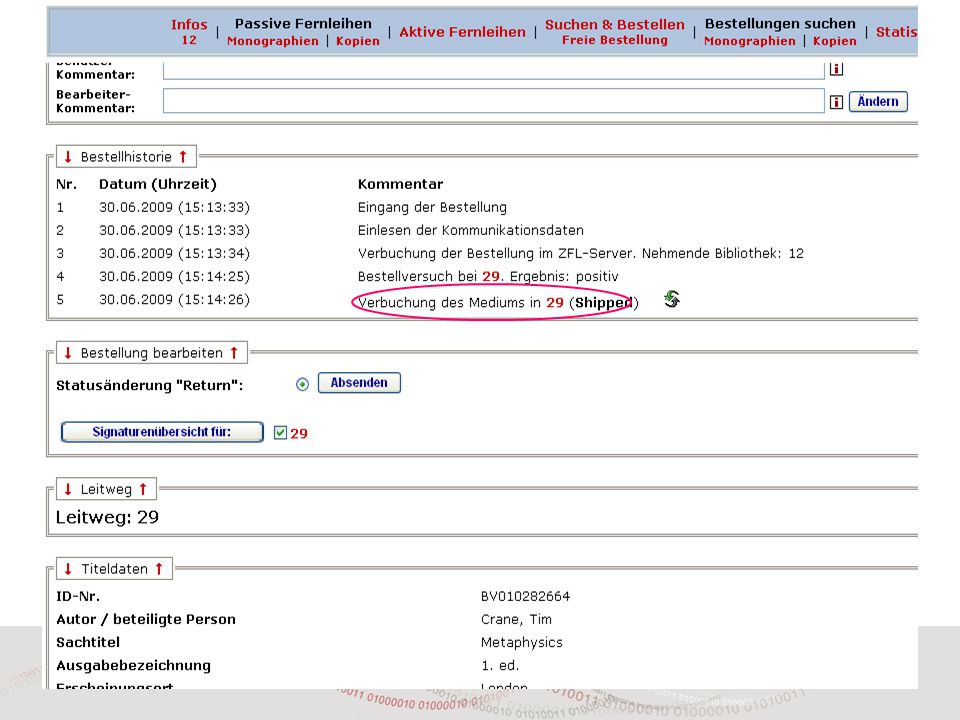The image size is (960, 720).
Task: Click the green refresh icon beside Shipped
Action: click(x=672, y=299)
